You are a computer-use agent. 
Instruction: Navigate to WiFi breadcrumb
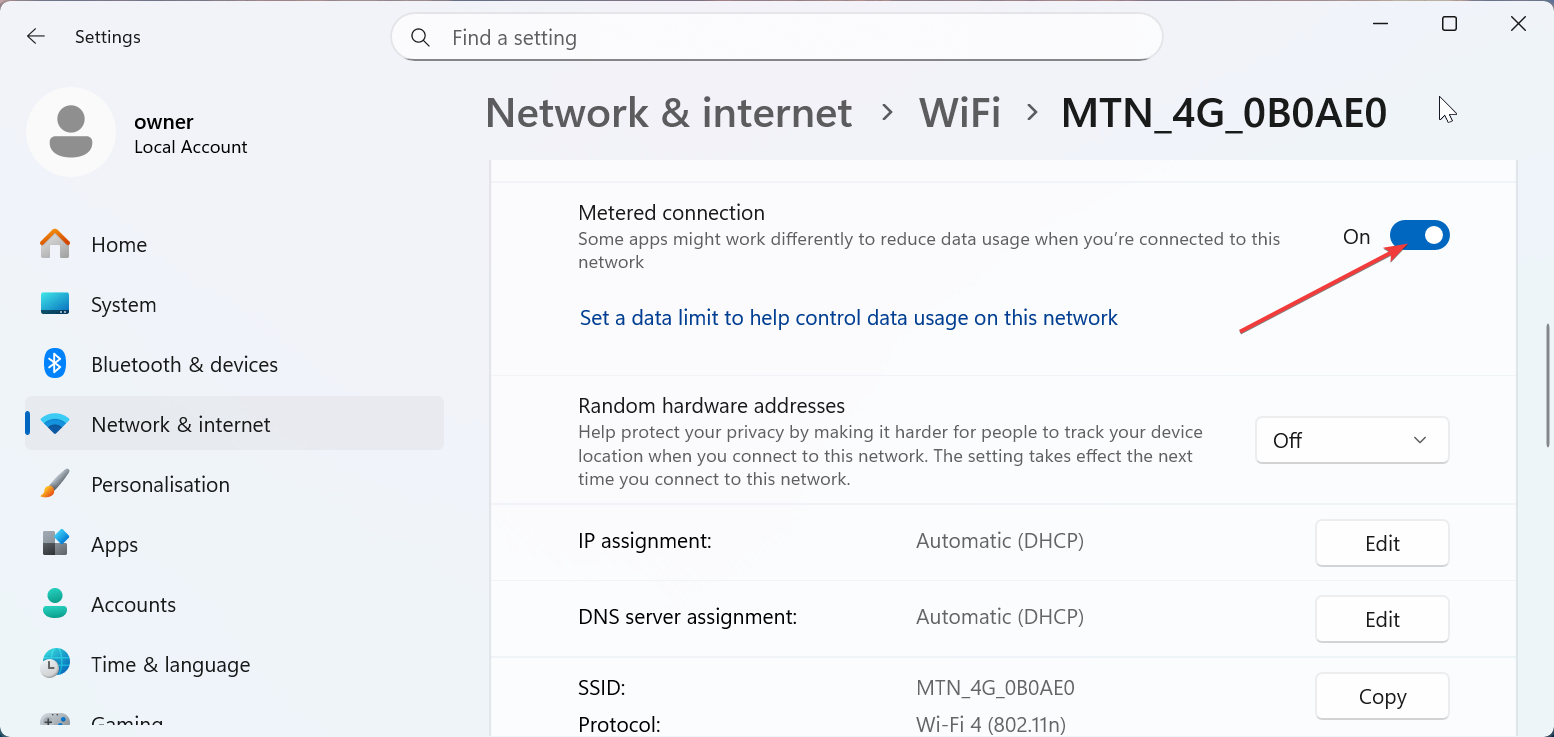point(959,113)
